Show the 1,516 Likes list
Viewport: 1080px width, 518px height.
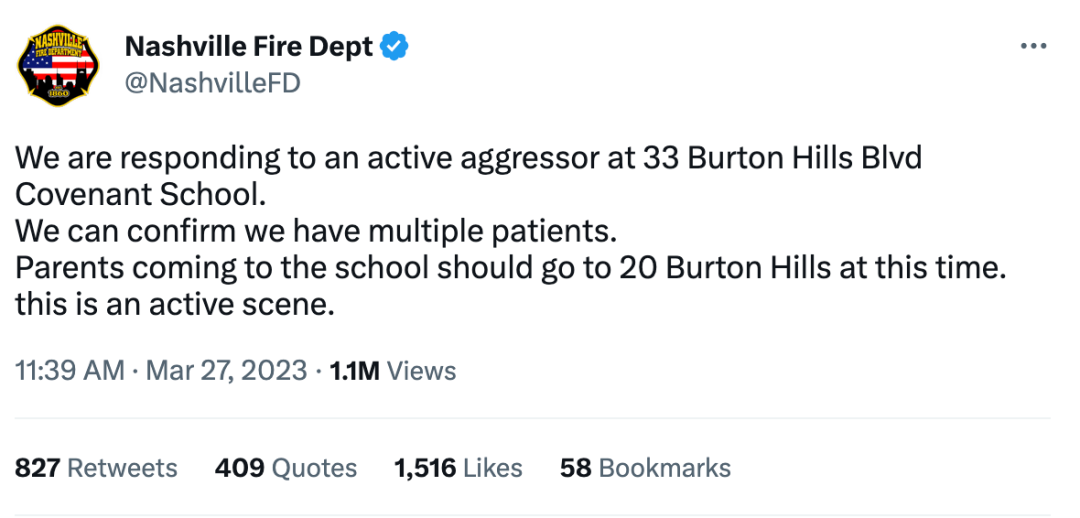pos(458,468)
